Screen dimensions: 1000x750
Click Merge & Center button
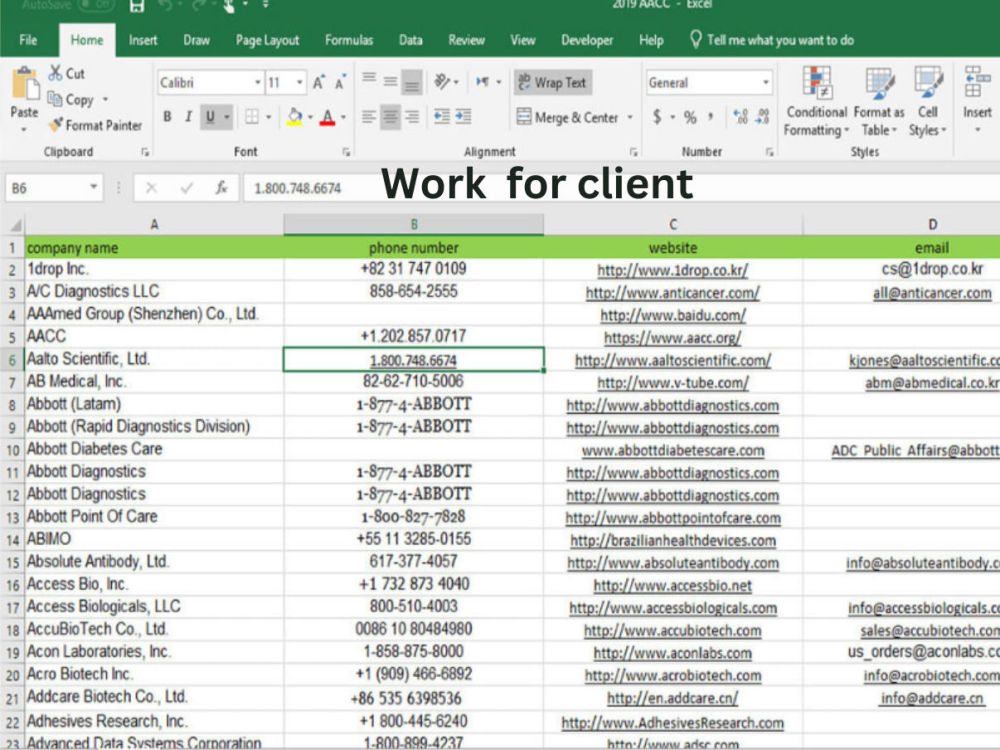point(568,117)
